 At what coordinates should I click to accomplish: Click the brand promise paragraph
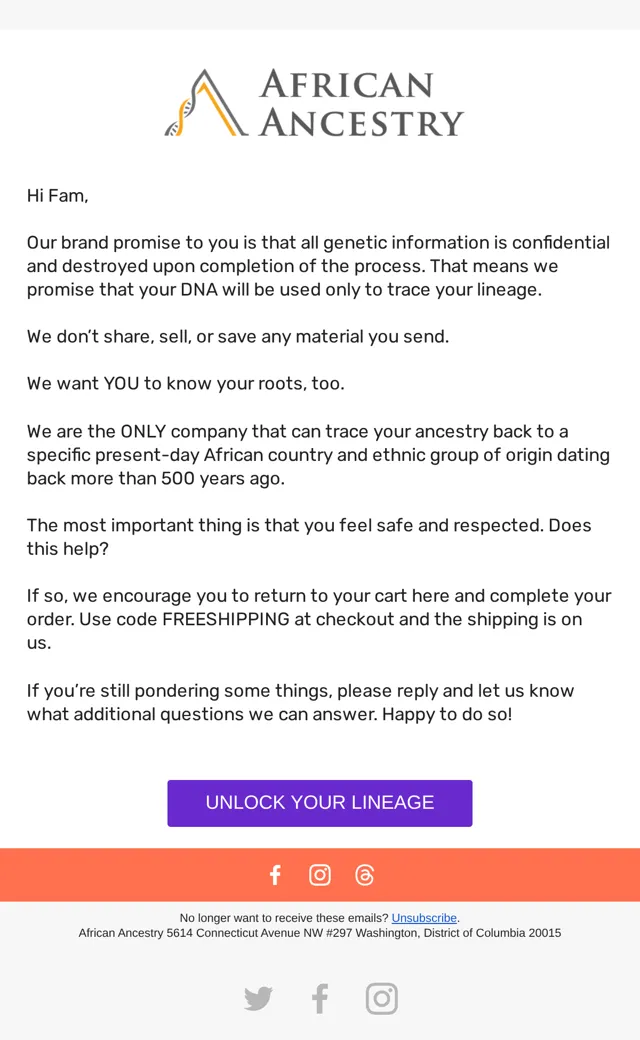pos(318,266)
